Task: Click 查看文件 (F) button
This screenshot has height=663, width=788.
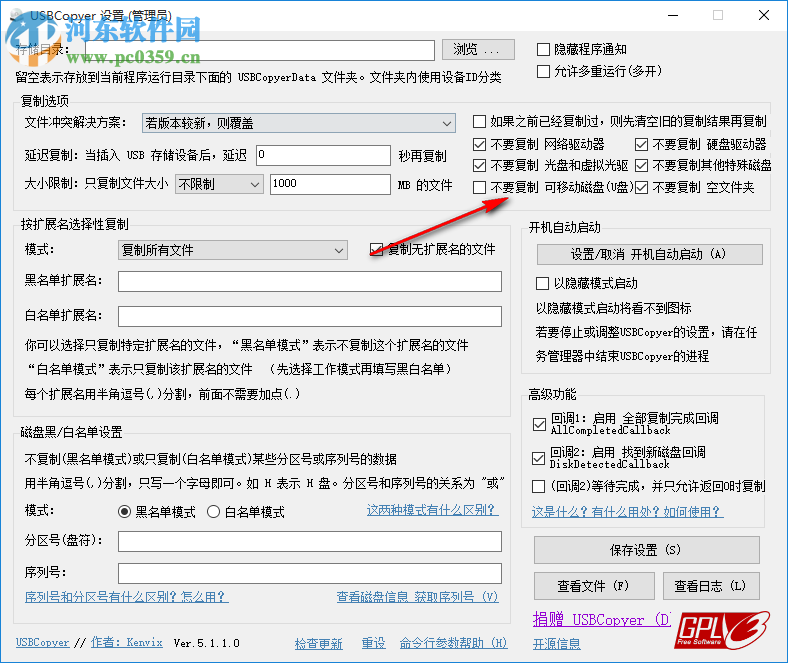Action: click(x=594, y=586)
